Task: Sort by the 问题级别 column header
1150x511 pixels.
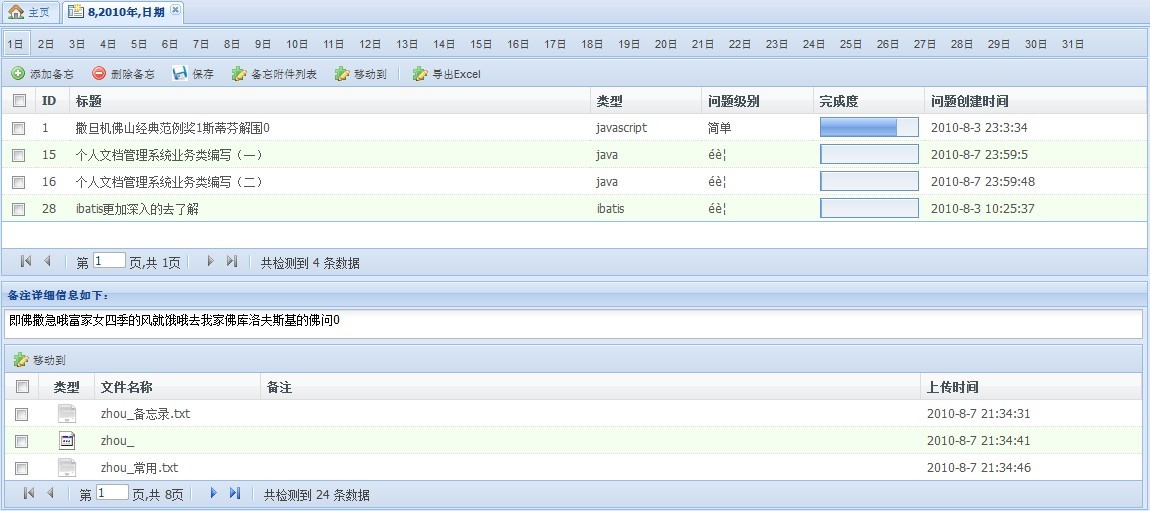Action: 757,101
